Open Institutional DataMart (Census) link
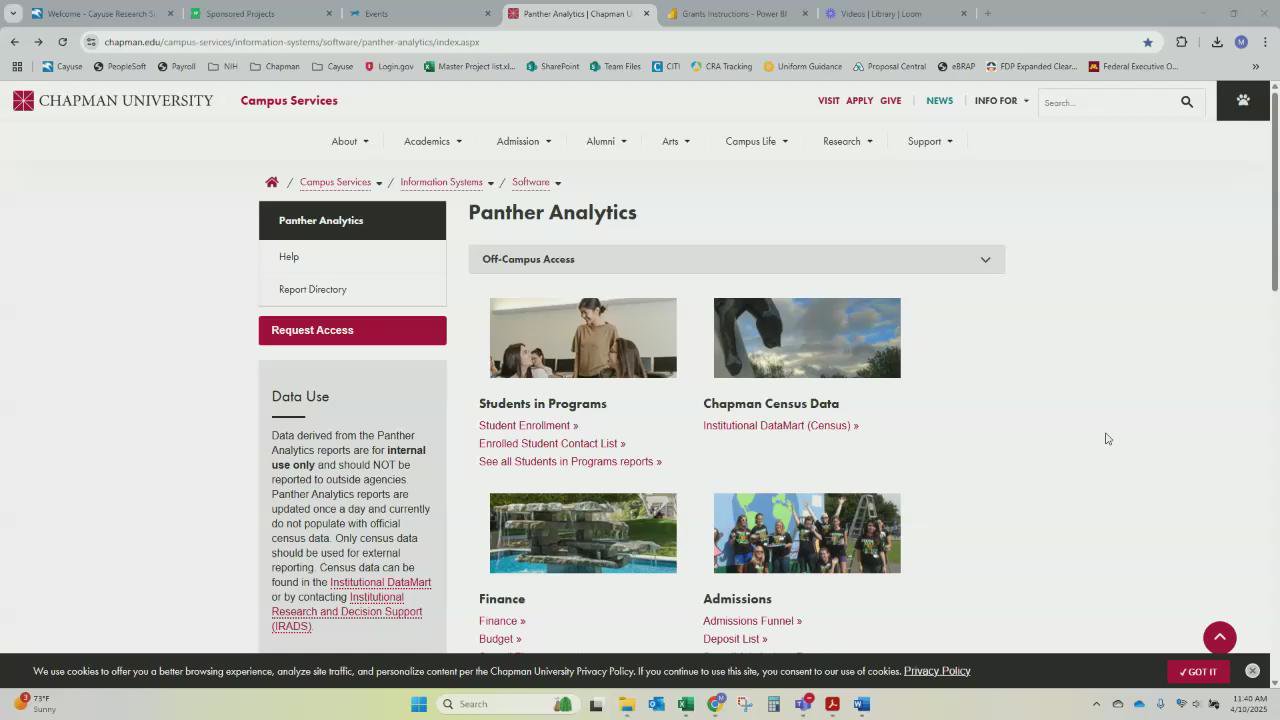 [781, 426]
